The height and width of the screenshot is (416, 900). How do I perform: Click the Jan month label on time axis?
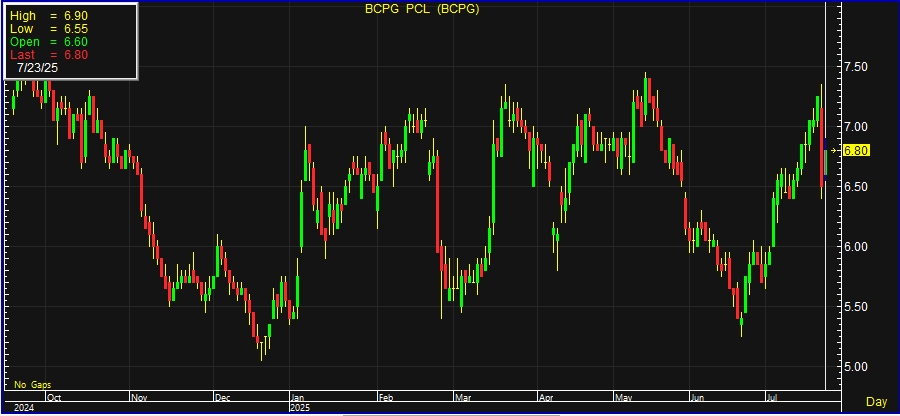tap(297, 396)
